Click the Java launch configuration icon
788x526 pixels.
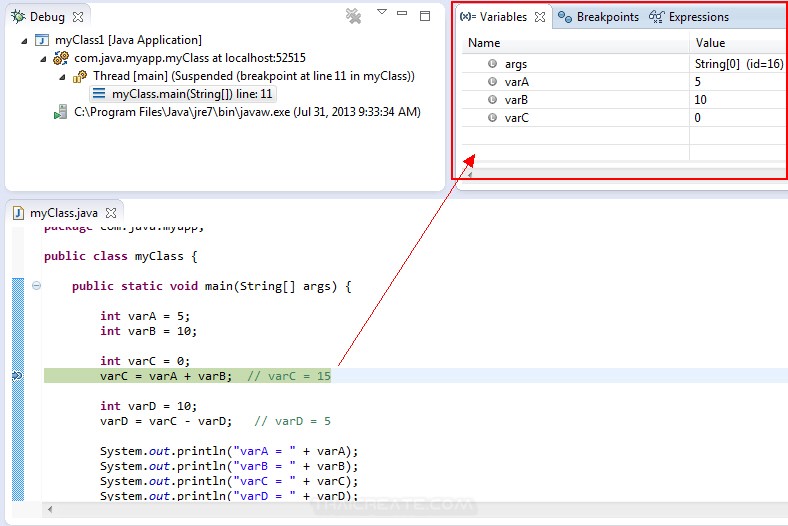tap(42, 40)
